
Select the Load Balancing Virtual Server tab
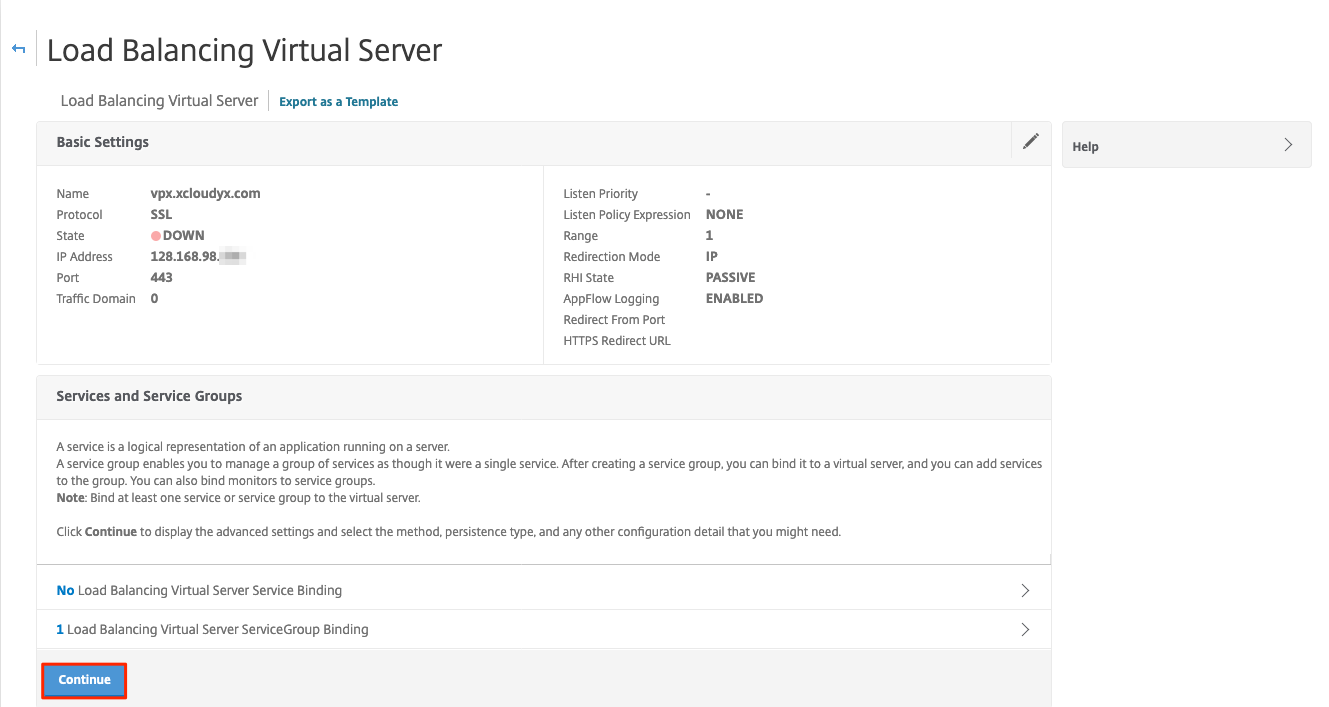coord(158,100)
